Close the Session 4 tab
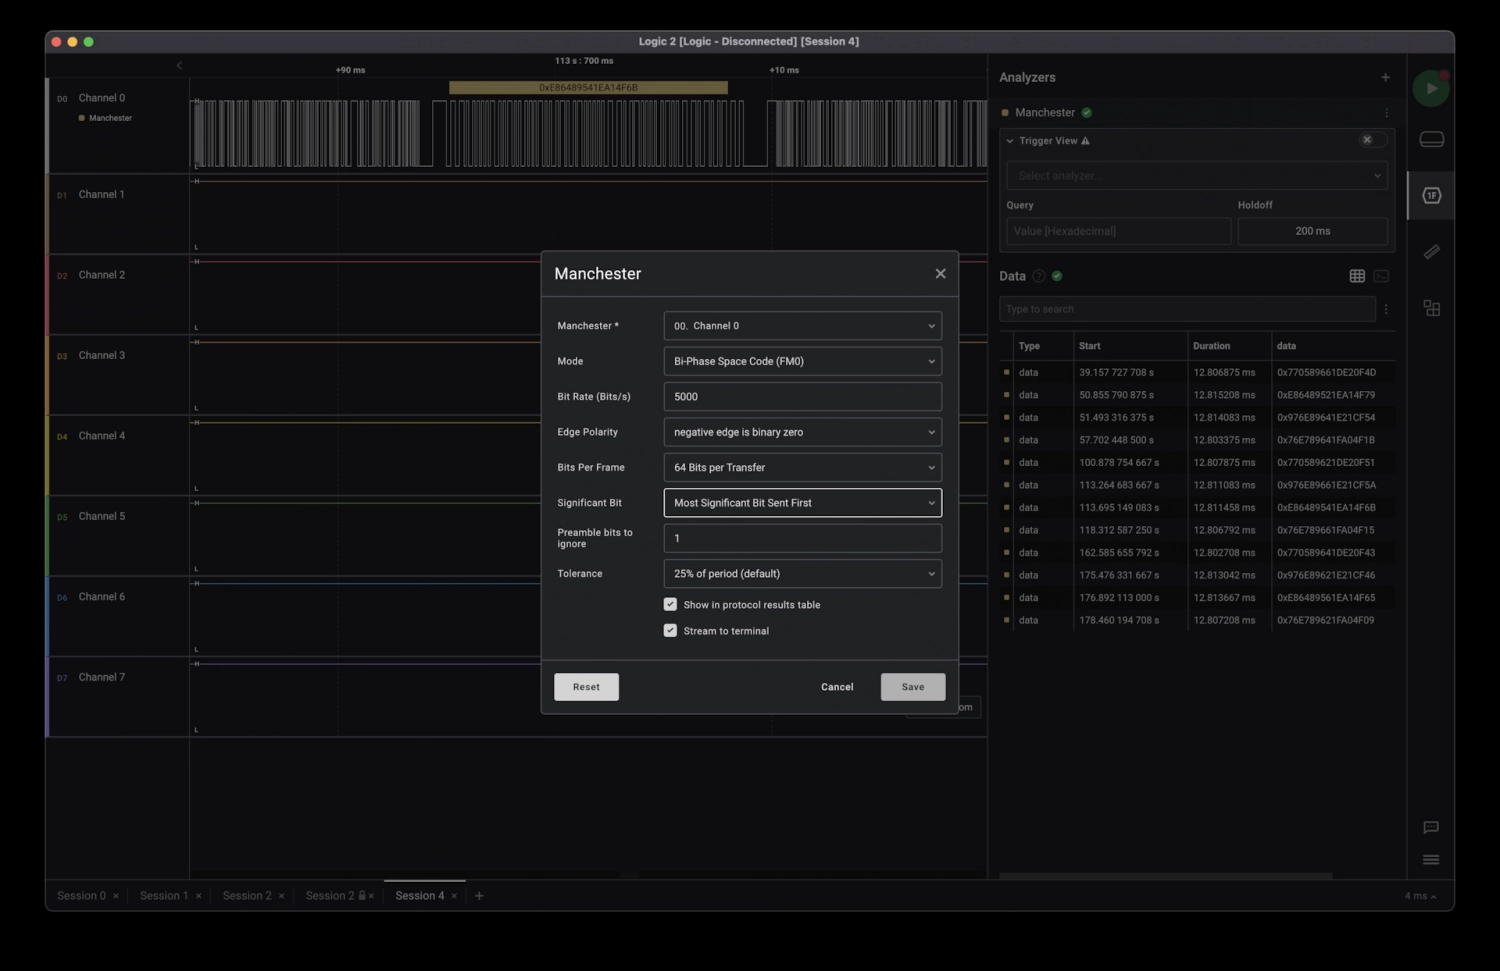The image size is (1500, 971). click(x=454, y=896)
